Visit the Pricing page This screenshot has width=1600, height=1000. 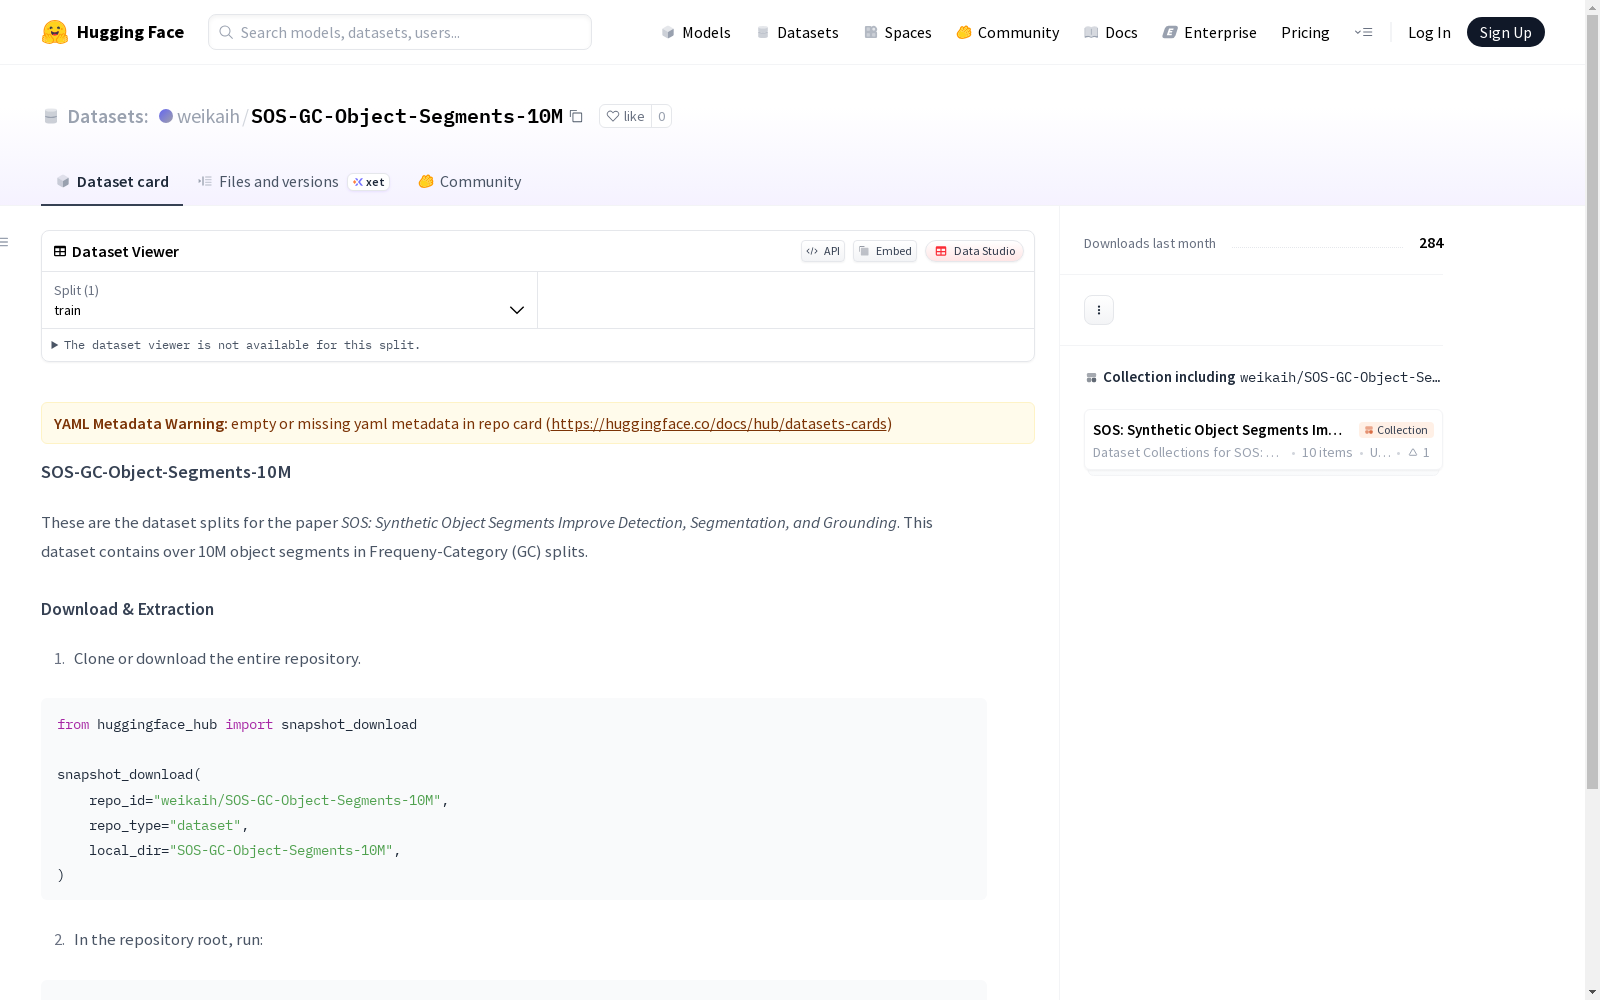(1305, 32)
